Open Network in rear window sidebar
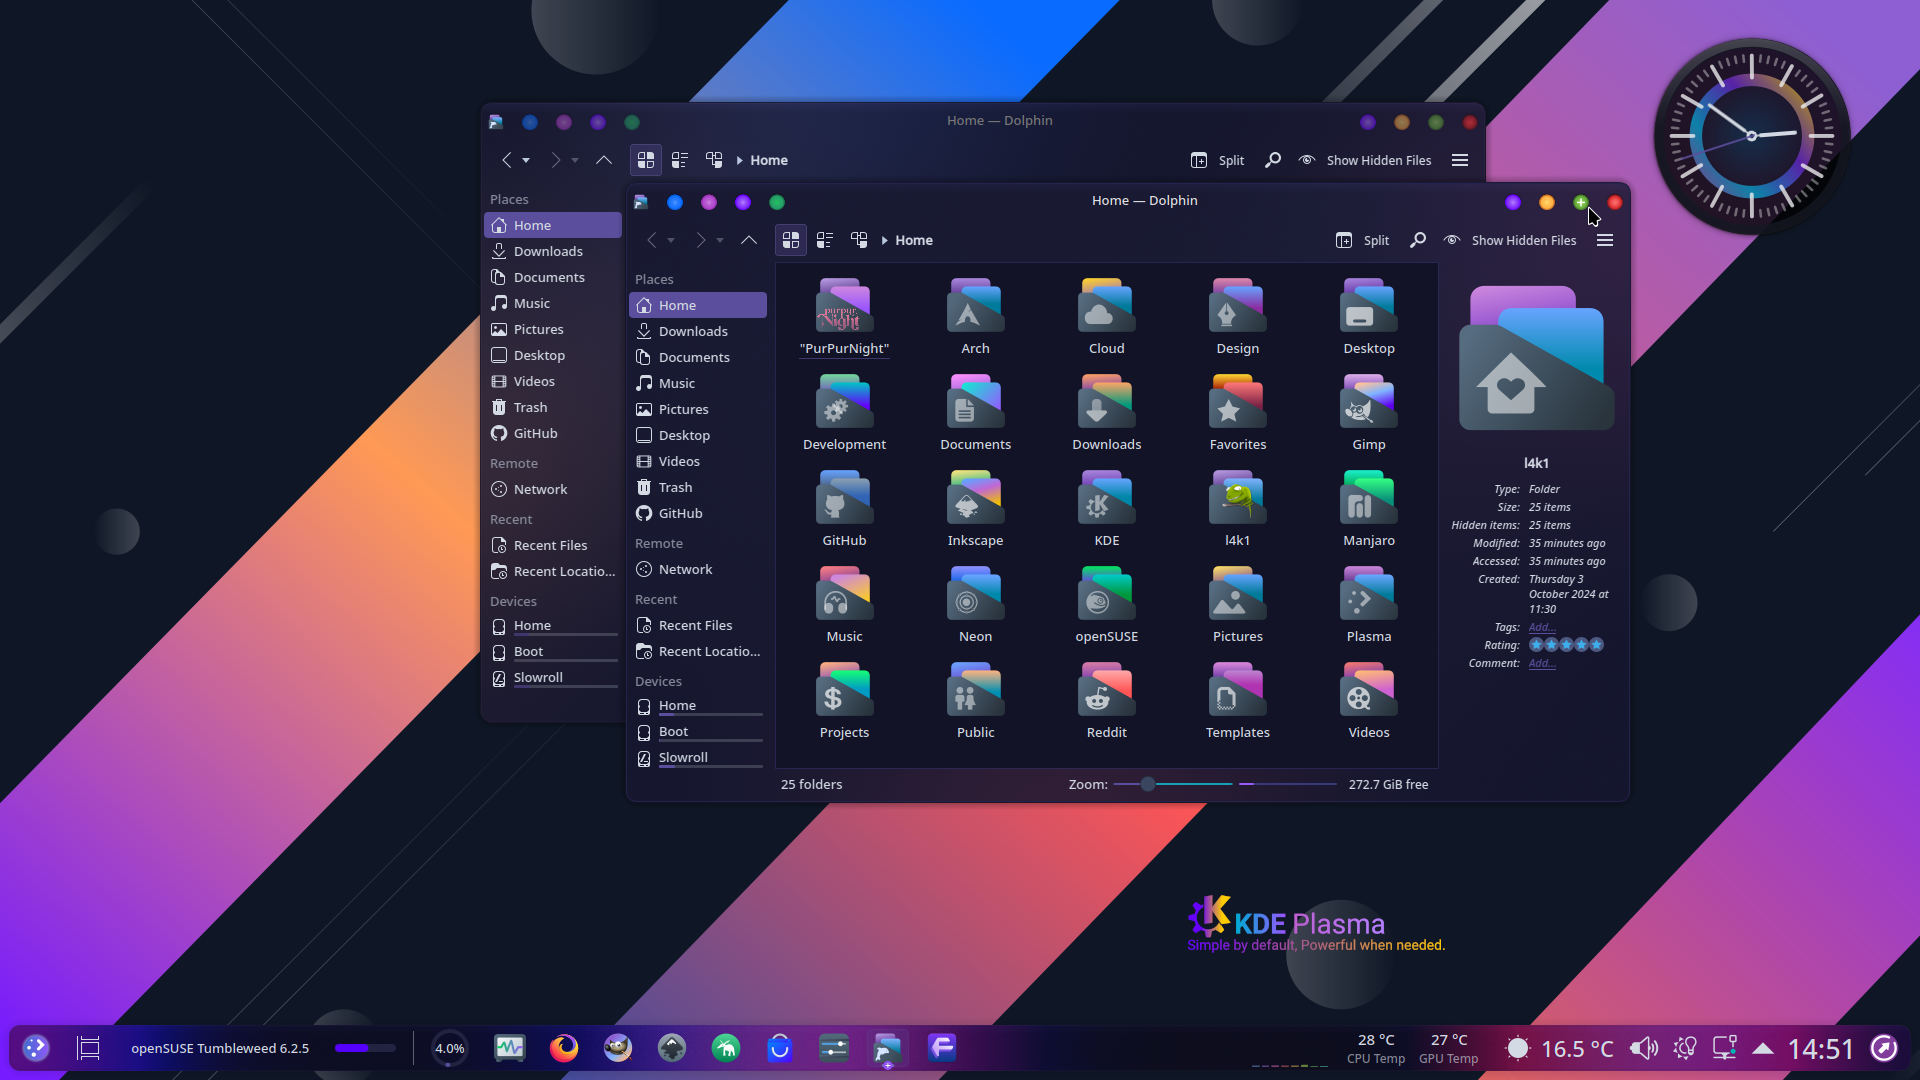1920x1080 pixels. point(553,489)
